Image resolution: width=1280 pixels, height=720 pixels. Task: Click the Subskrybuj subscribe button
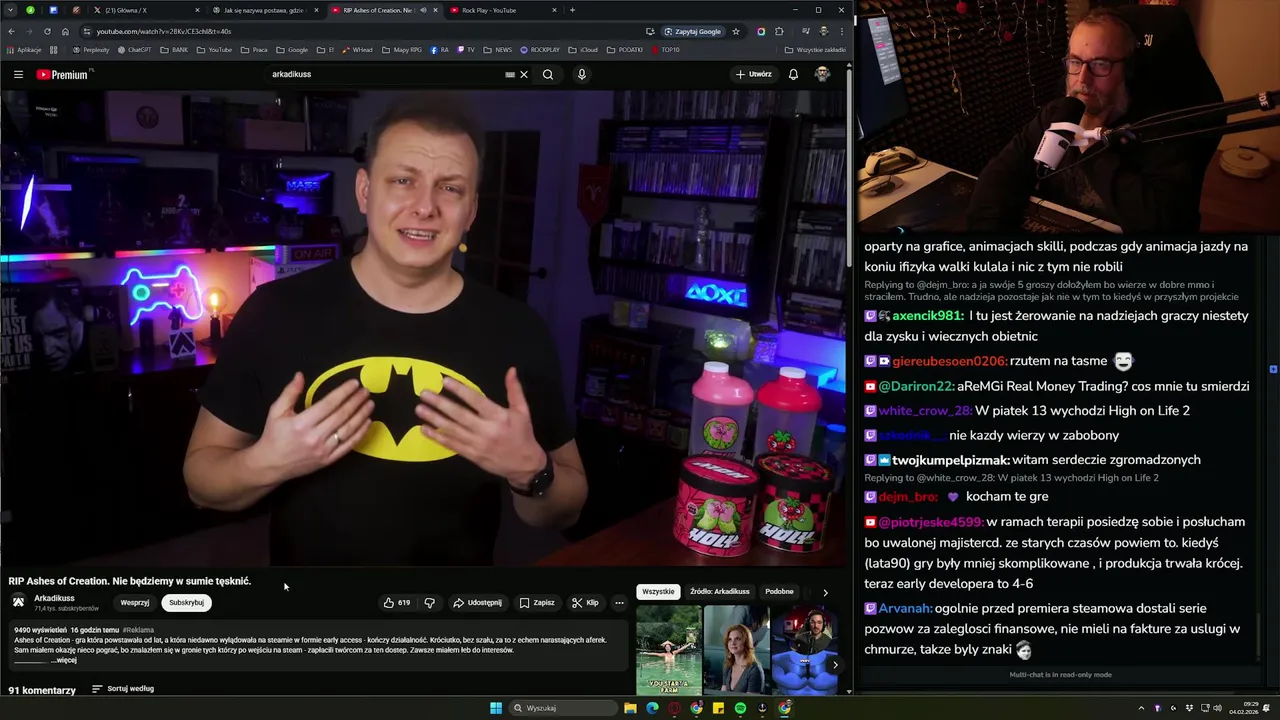point(186,603)
